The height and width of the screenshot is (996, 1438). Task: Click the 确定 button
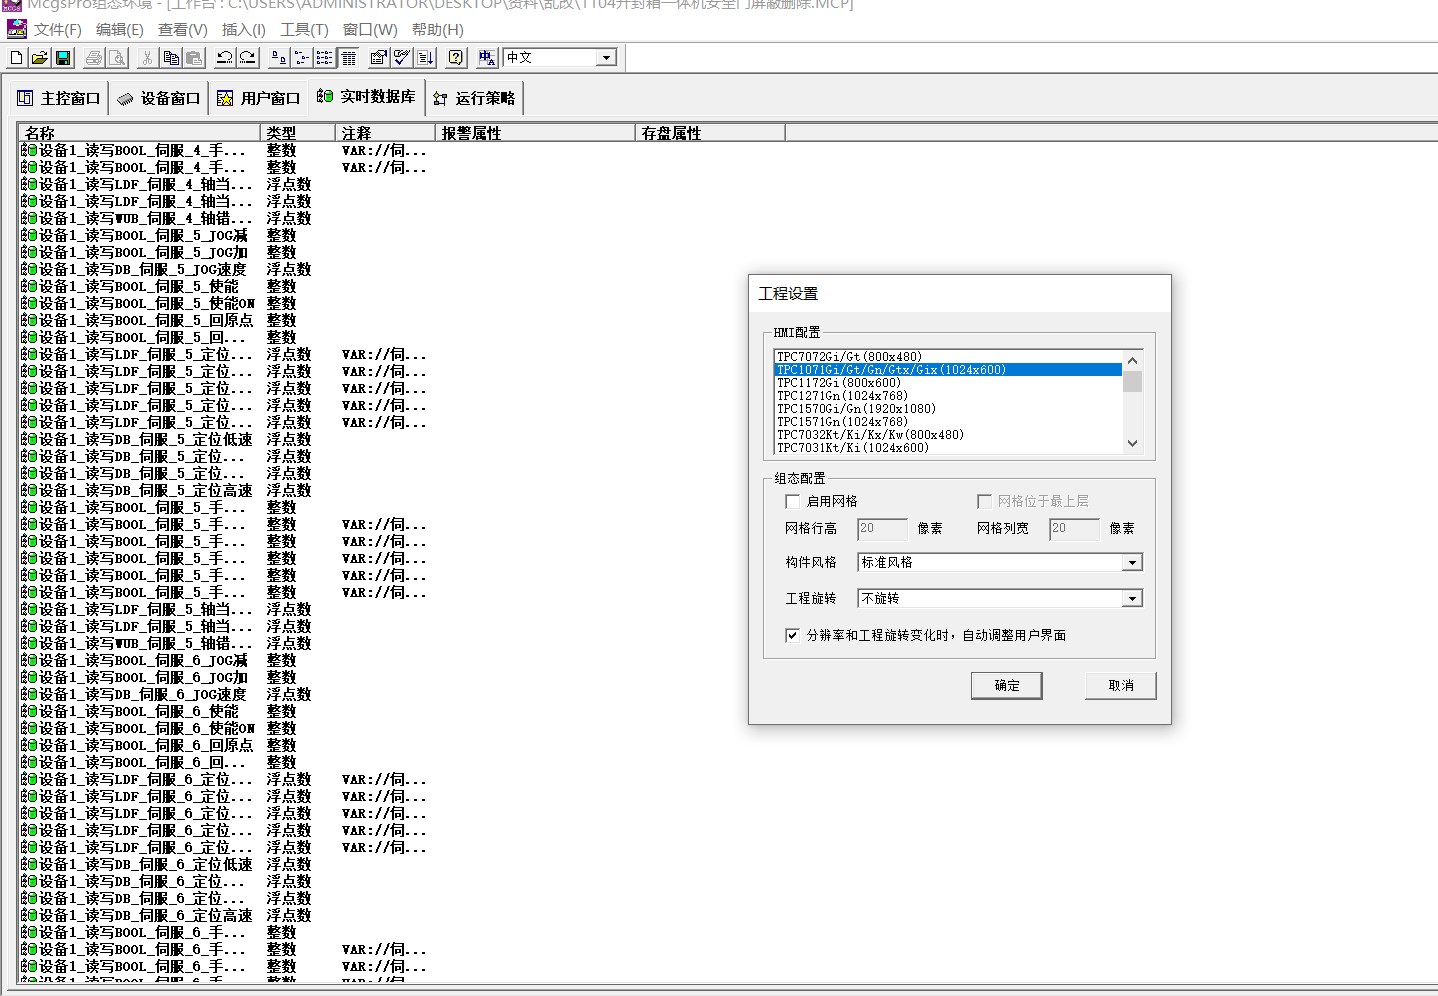coord(1006,685)
